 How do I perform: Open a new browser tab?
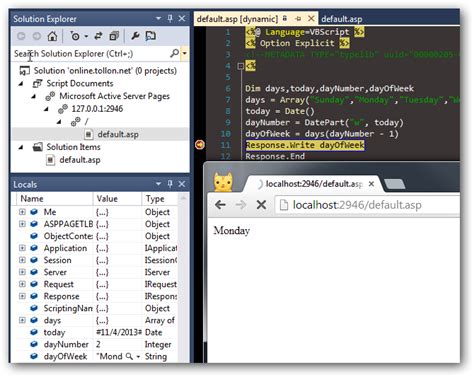point(395,184)
